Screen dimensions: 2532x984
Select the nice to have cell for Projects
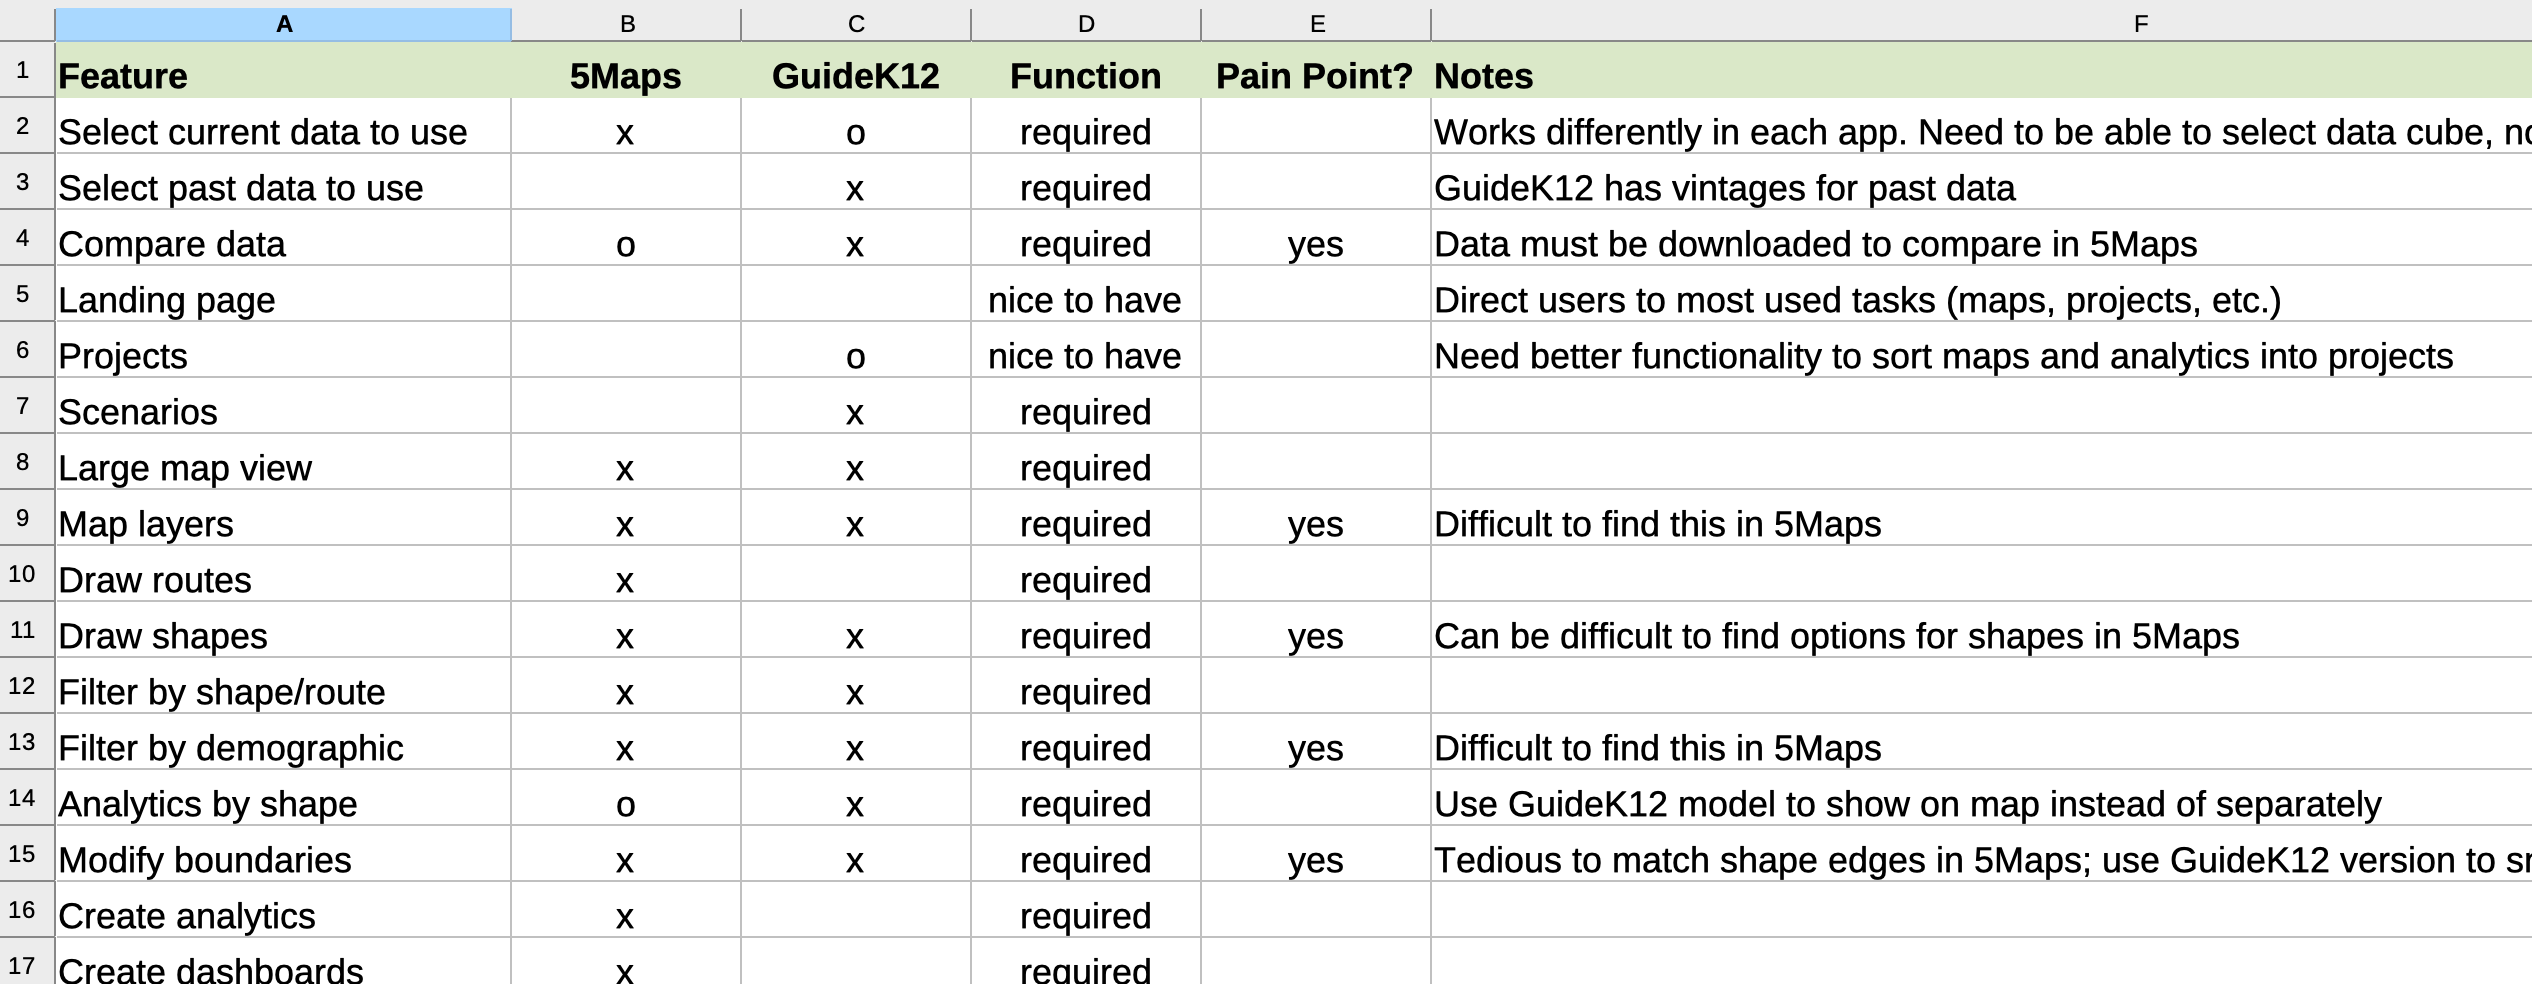pos(1084,355)
